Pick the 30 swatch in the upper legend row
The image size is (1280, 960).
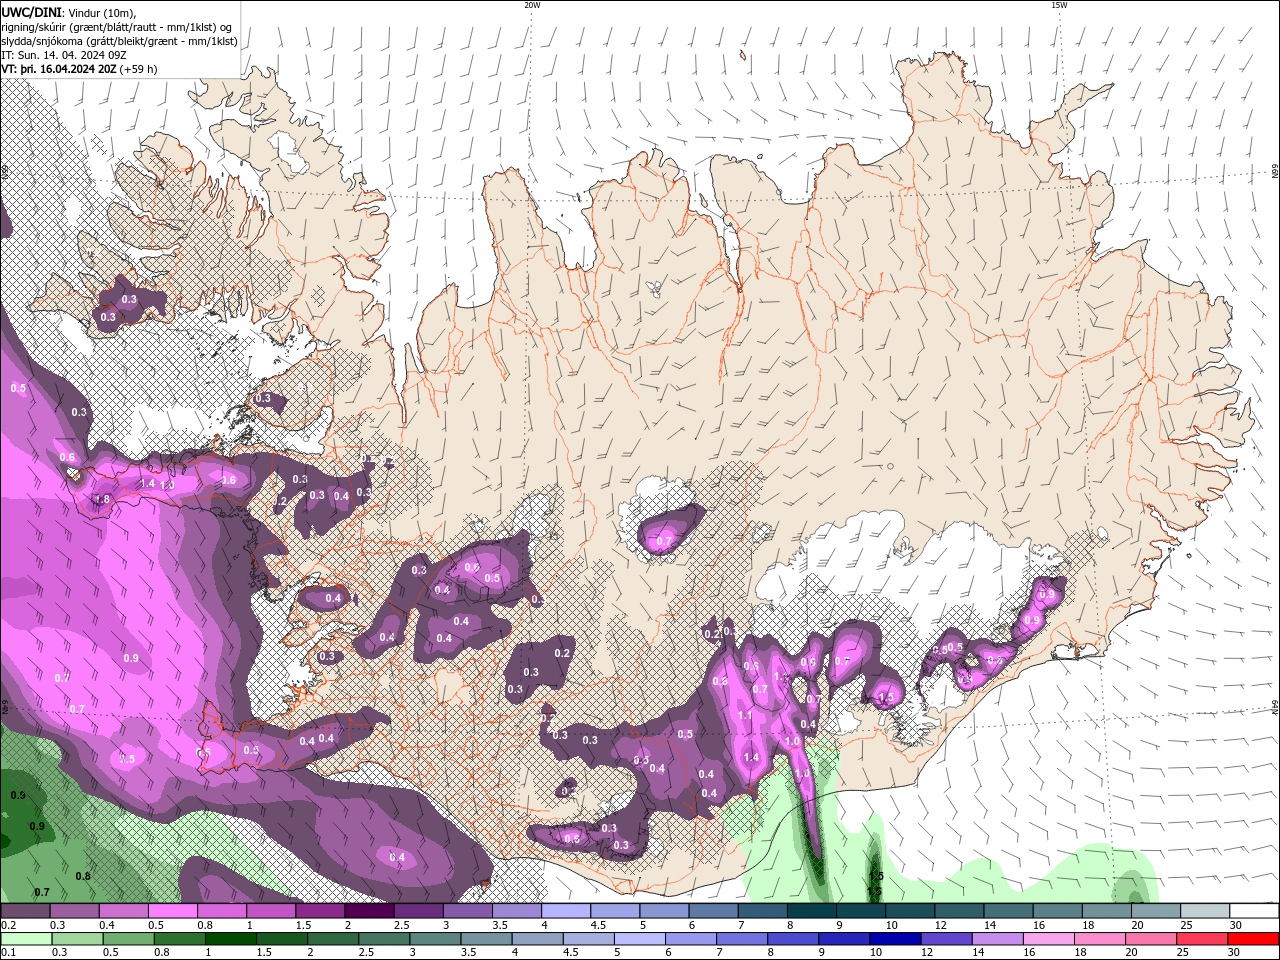(1254, 911)
